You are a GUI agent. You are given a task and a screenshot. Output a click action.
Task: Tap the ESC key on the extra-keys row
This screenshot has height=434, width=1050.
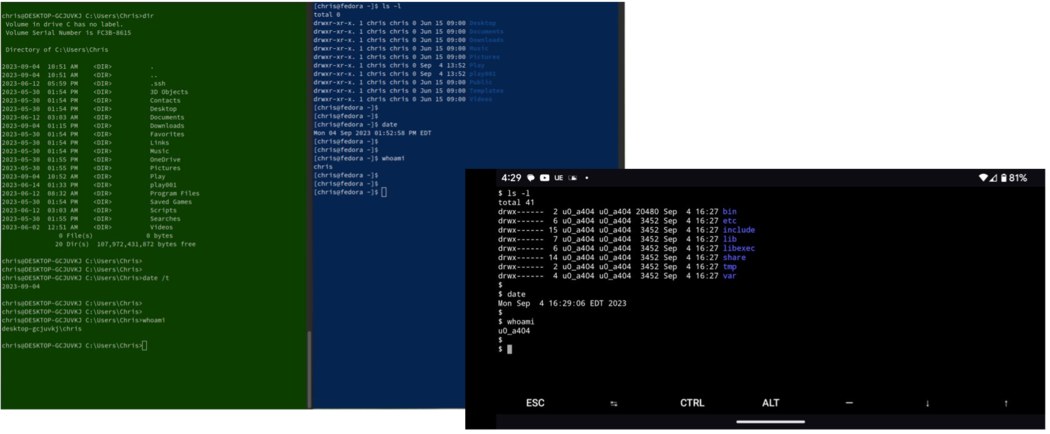(x=535, y=403)
